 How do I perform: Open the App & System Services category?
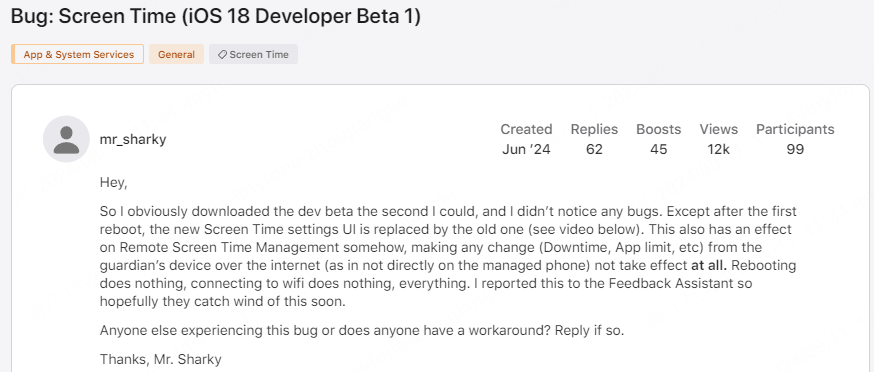(77, 55)
